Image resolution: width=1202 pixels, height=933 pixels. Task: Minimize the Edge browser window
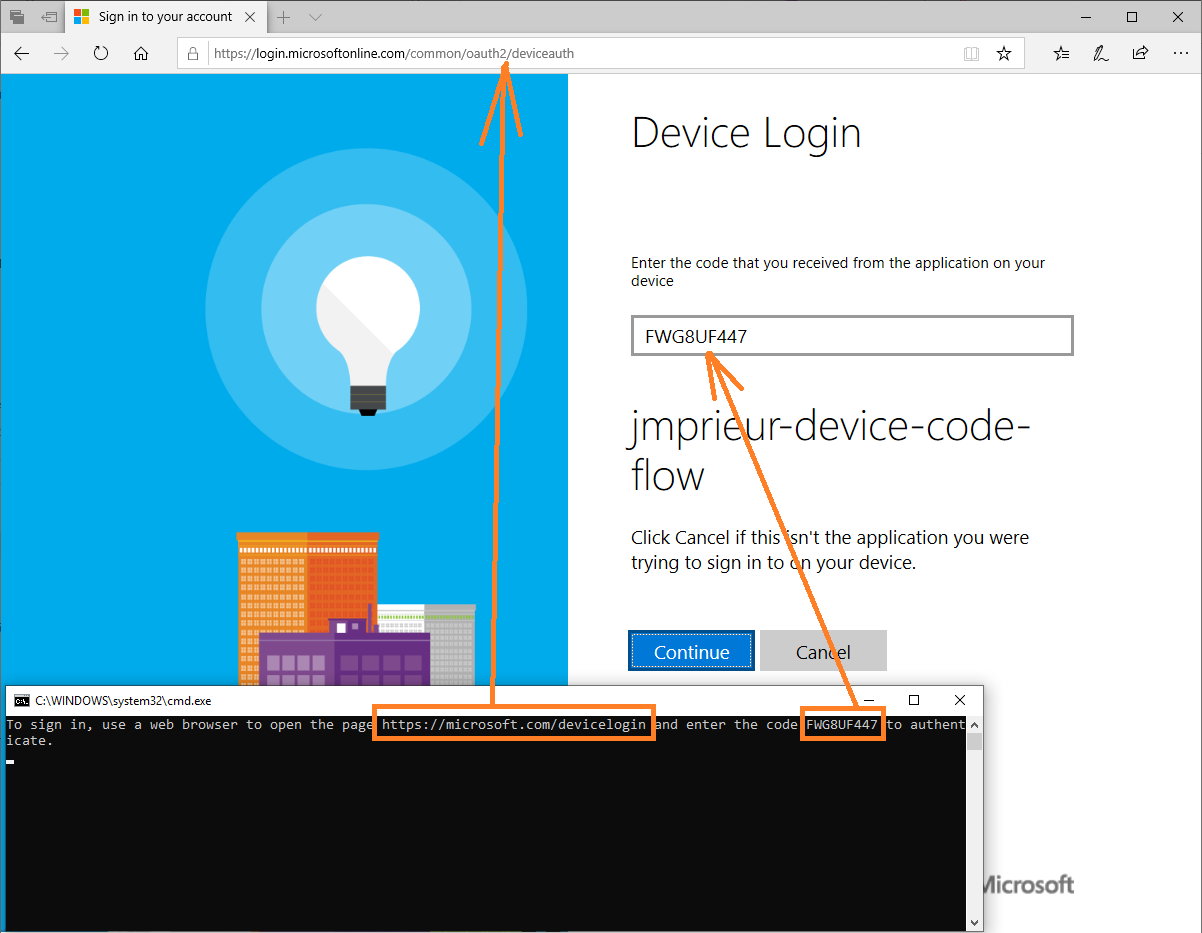[1087, 17]
